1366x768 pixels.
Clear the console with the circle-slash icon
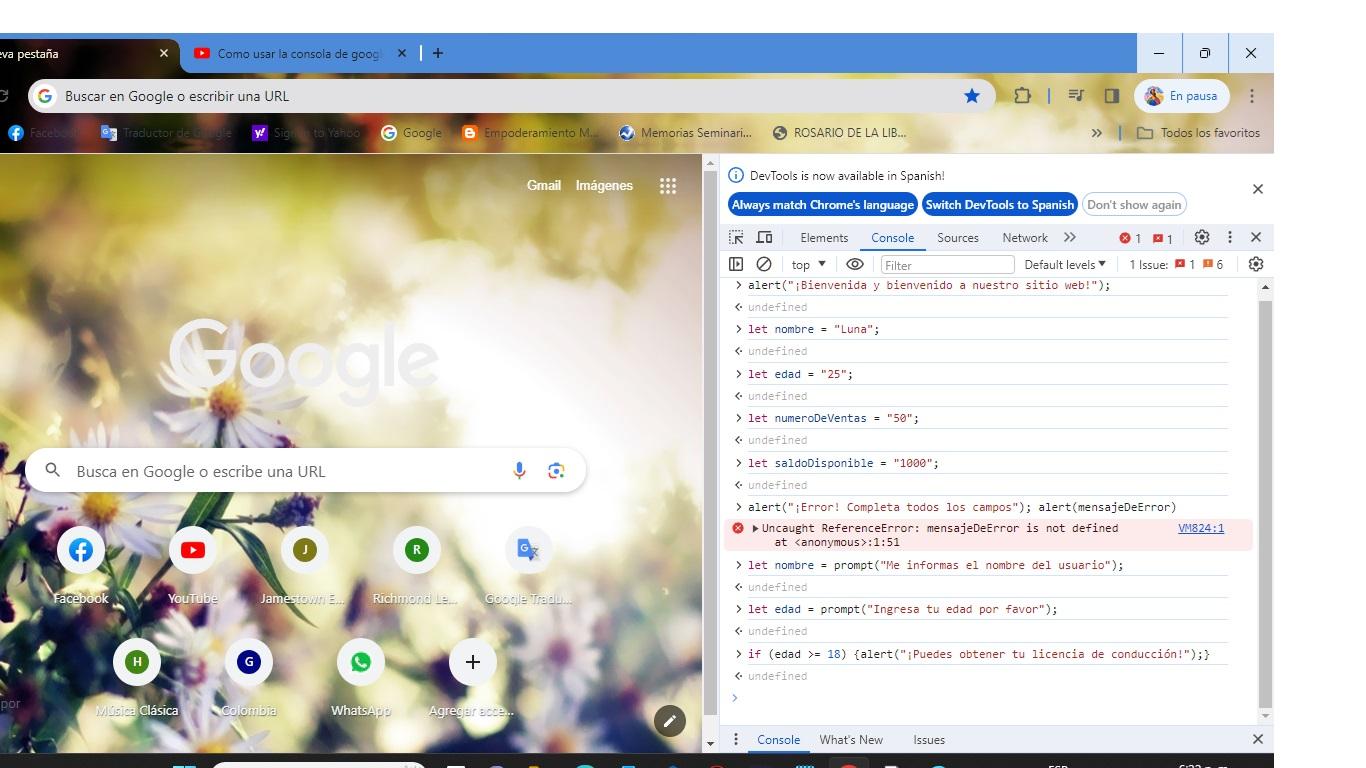764,264
